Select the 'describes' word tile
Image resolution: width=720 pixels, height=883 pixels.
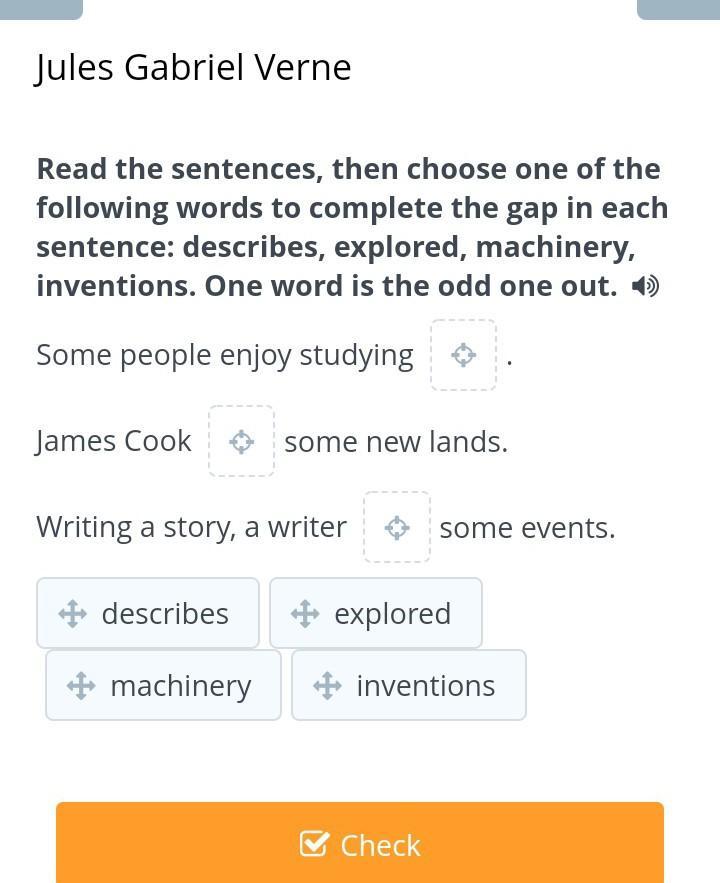click(x=148, y=613)
